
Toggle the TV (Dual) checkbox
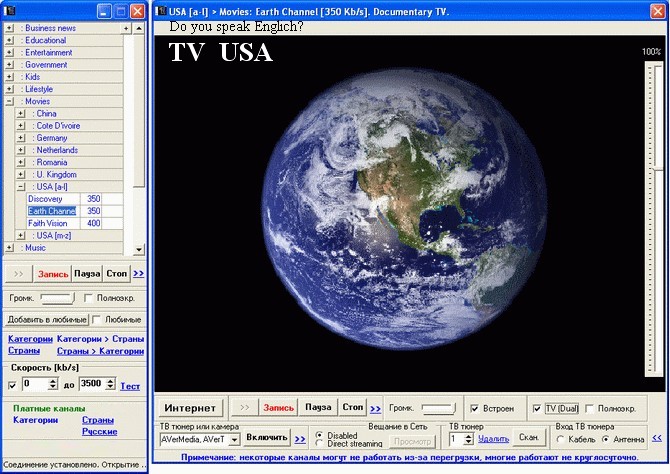[537, 409]
